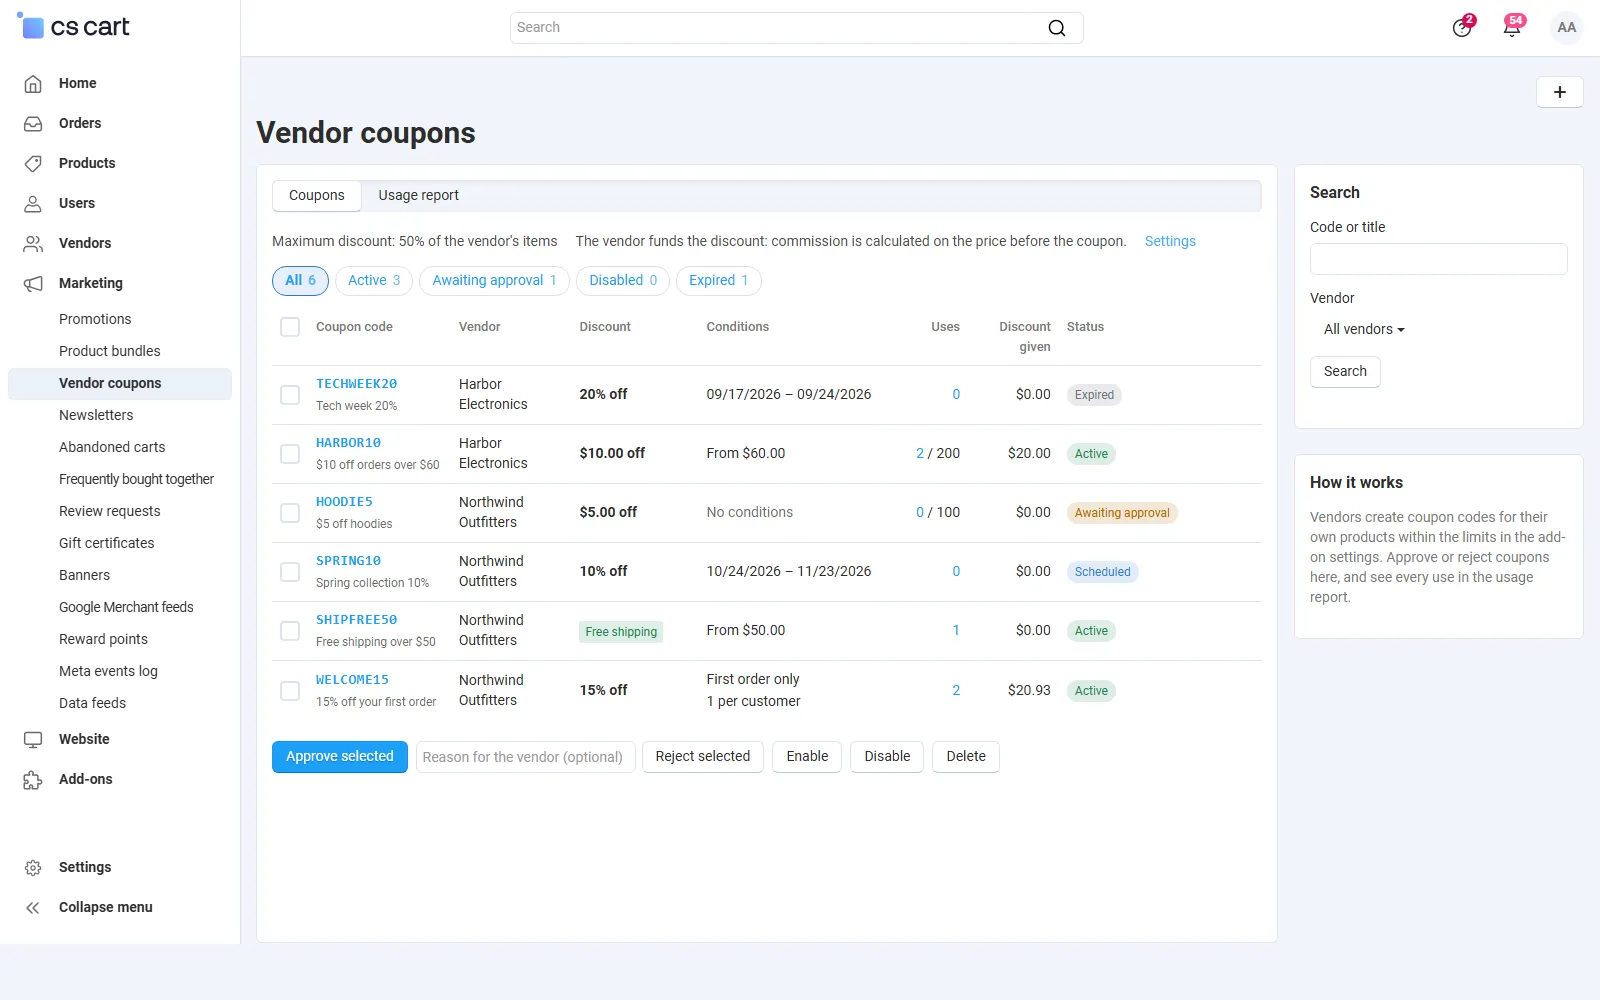1600x1000 pixels.
Task: Open Home via its house icon
Action: click(33, 83)
